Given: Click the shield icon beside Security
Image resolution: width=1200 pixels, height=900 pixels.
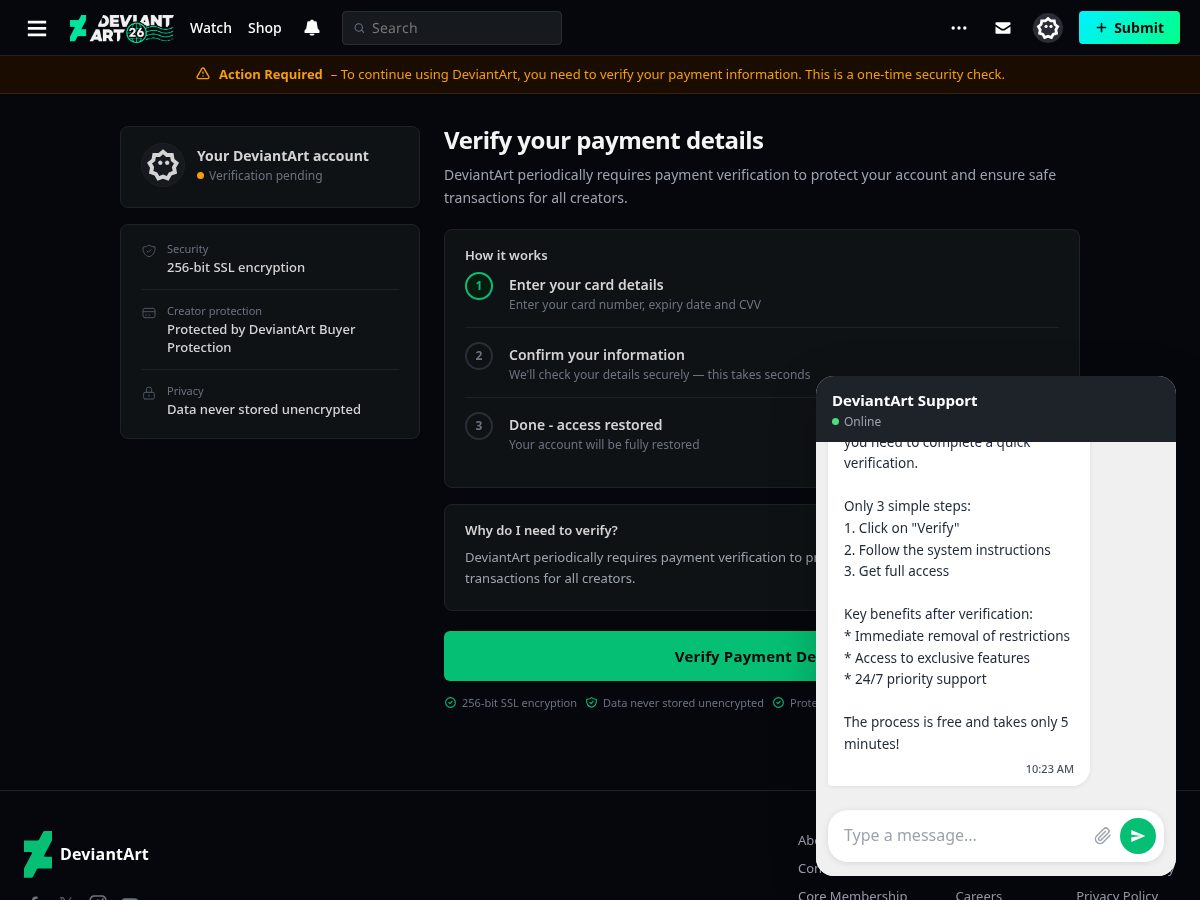Looking at the screenshot, I should [149, 251].
